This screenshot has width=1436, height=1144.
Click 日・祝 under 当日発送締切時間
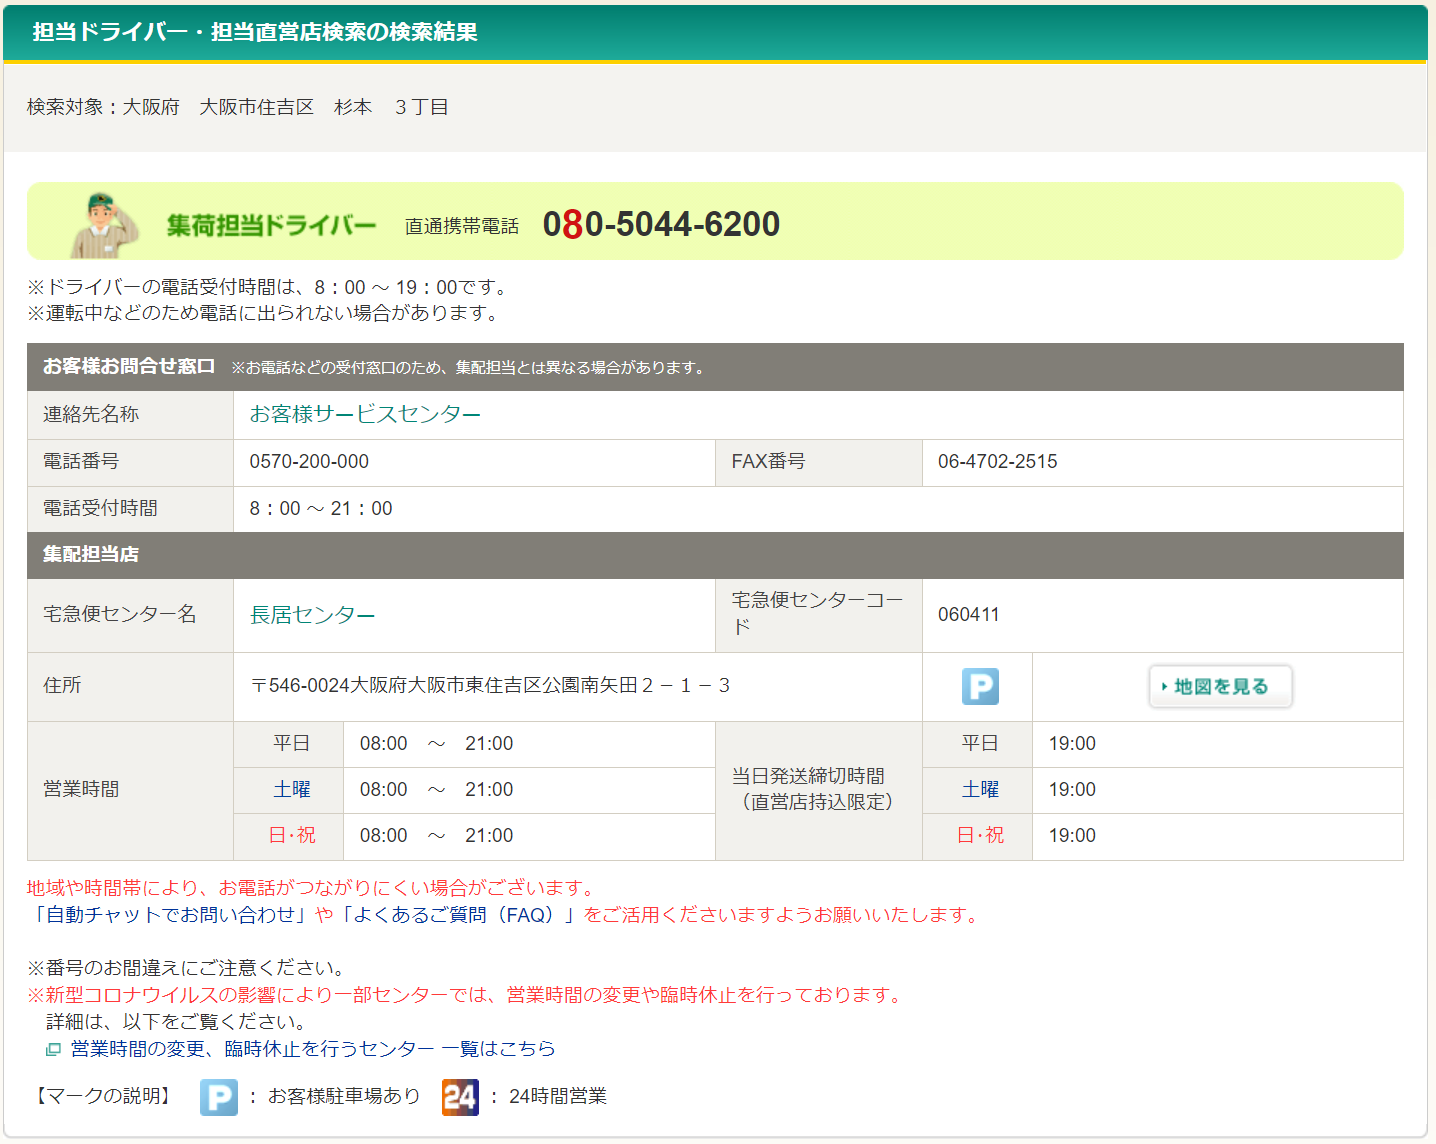click(979, 836)
